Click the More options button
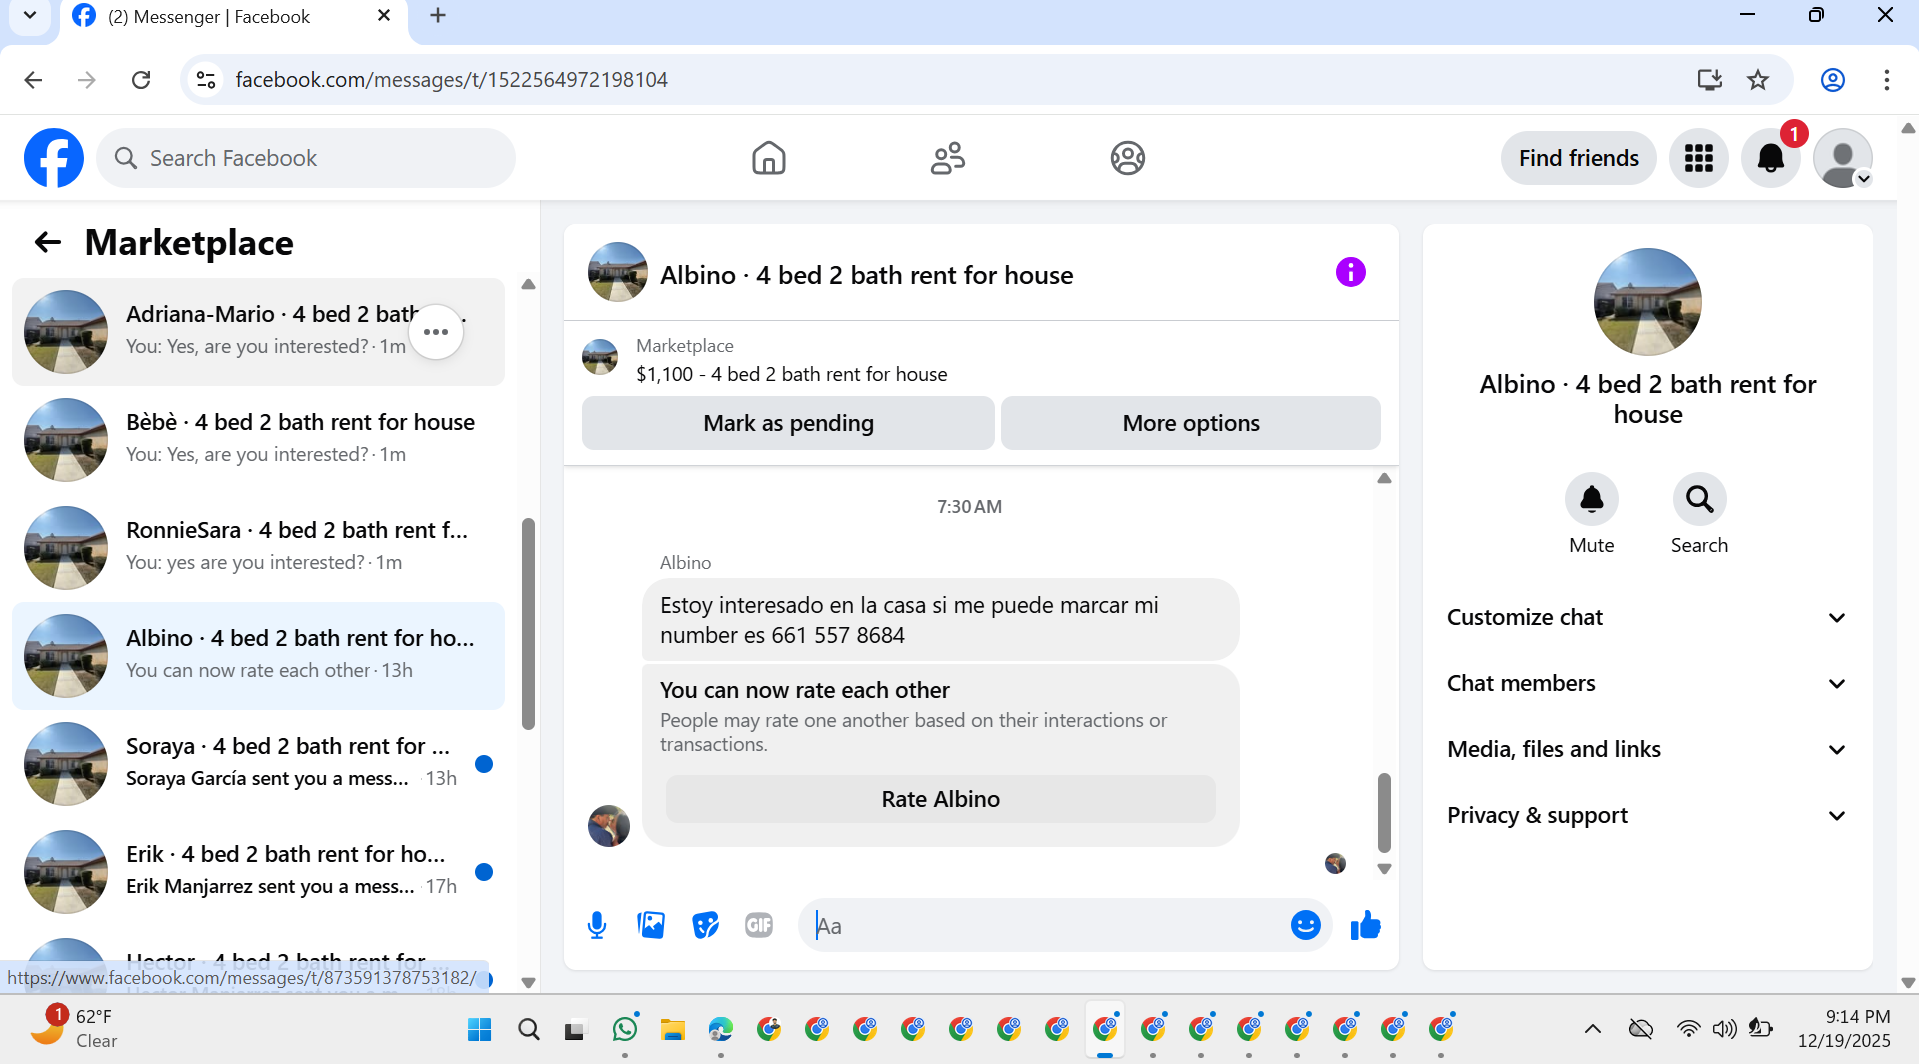1919x1064 pixels. pos(1191,423)
